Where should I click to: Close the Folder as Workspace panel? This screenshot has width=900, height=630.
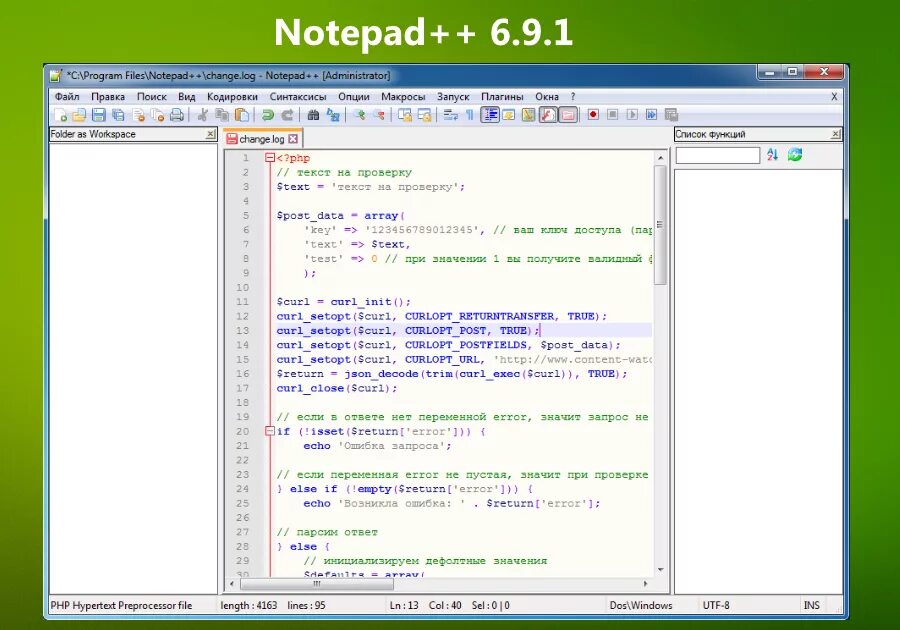click(211, 134)
